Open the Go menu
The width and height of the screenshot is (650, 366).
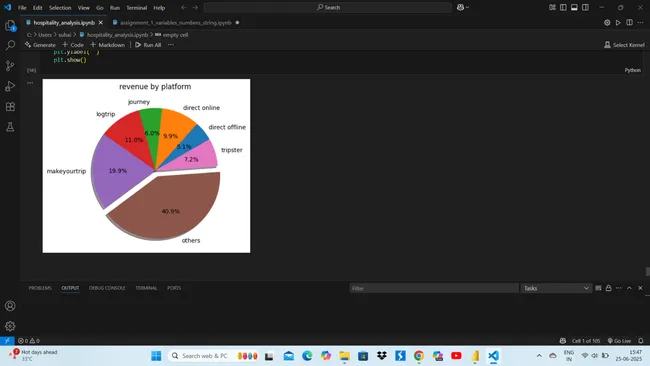coord(99,7)
